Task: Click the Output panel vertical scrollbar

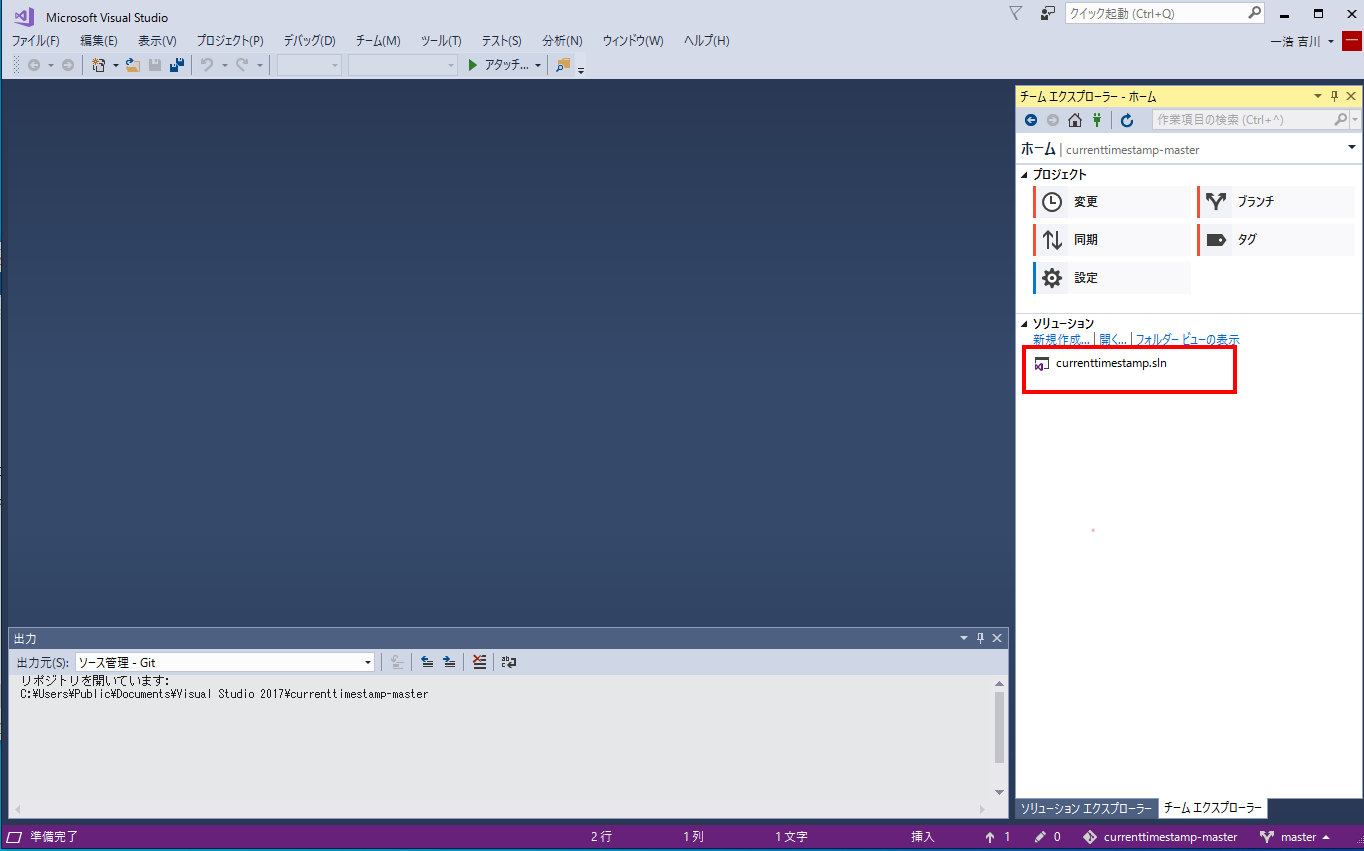Action: [999, 727]
